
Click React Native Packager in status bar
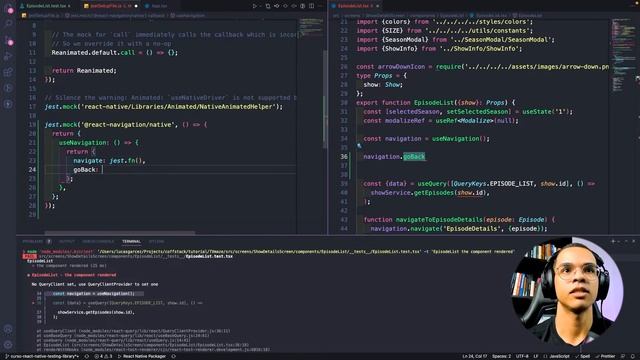click(x=142, y=356)
